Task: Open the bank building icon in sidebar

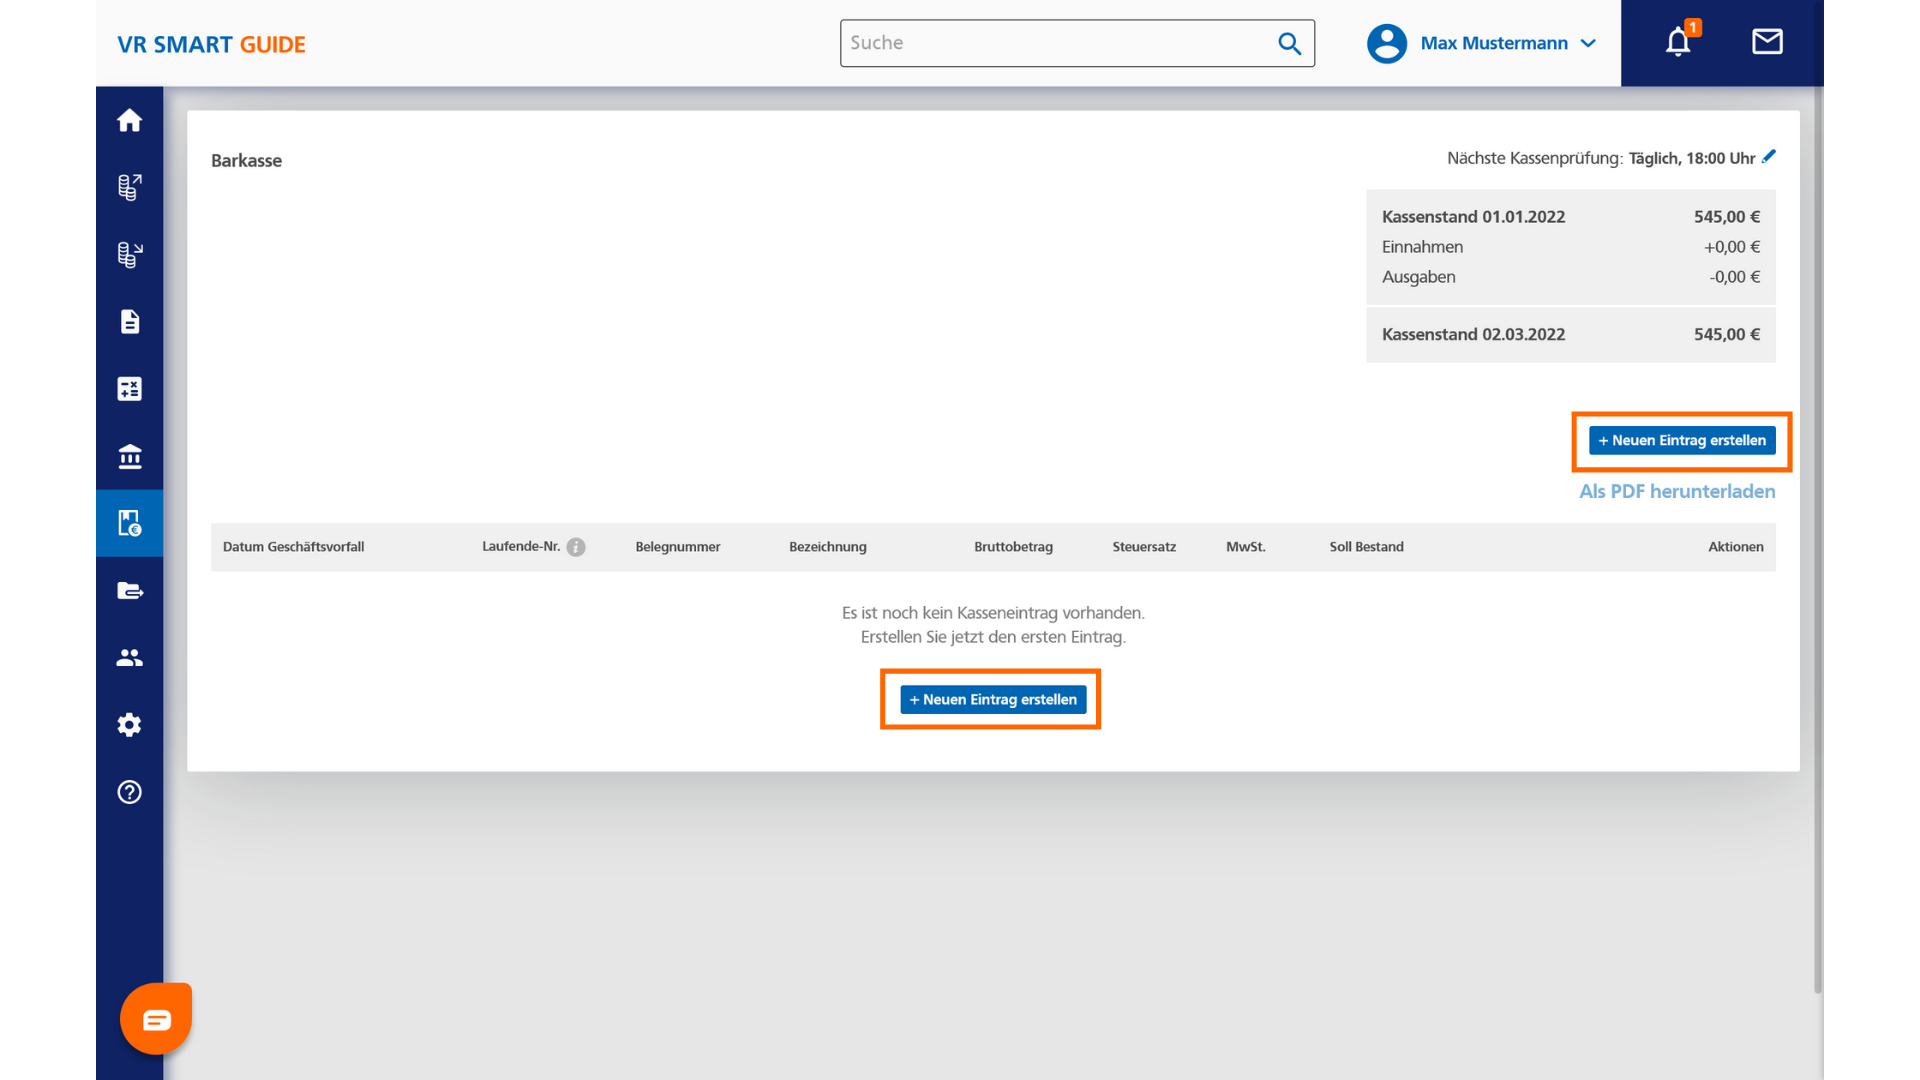Action: pos(129,456)
